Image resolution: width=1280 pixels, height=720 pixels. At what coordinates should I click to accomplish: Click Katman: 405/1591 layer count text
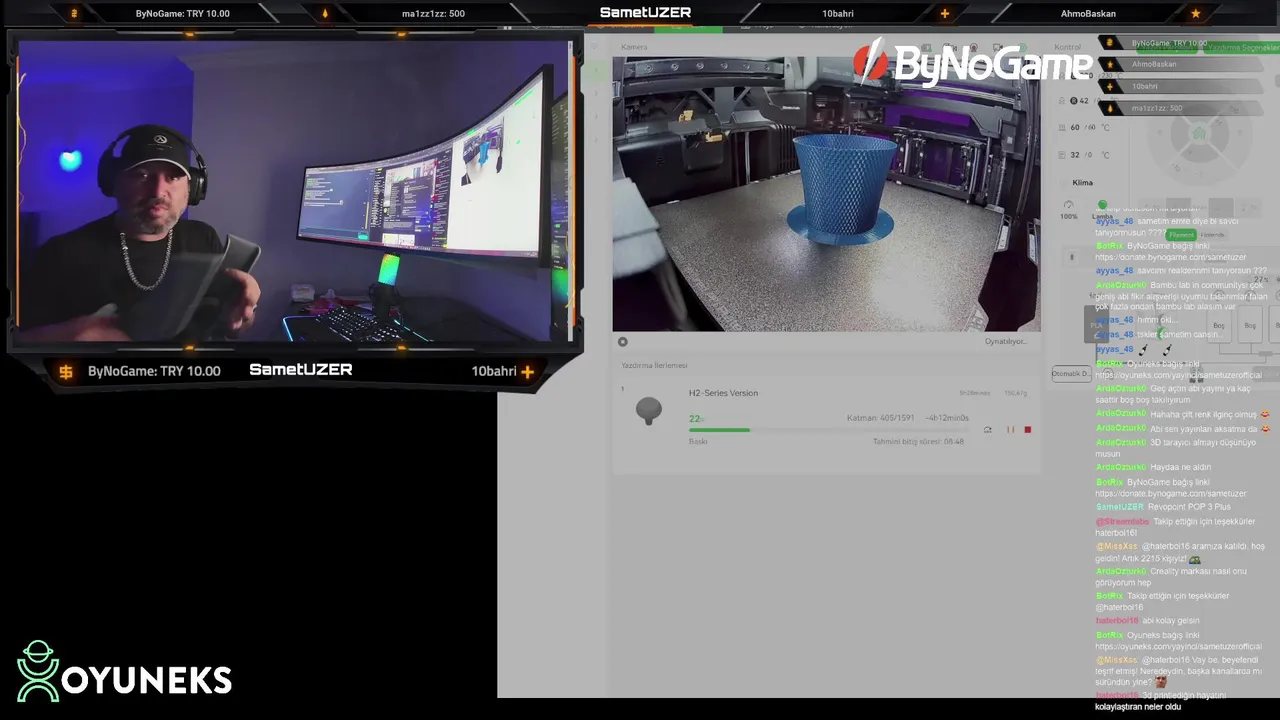click(882, 418)
